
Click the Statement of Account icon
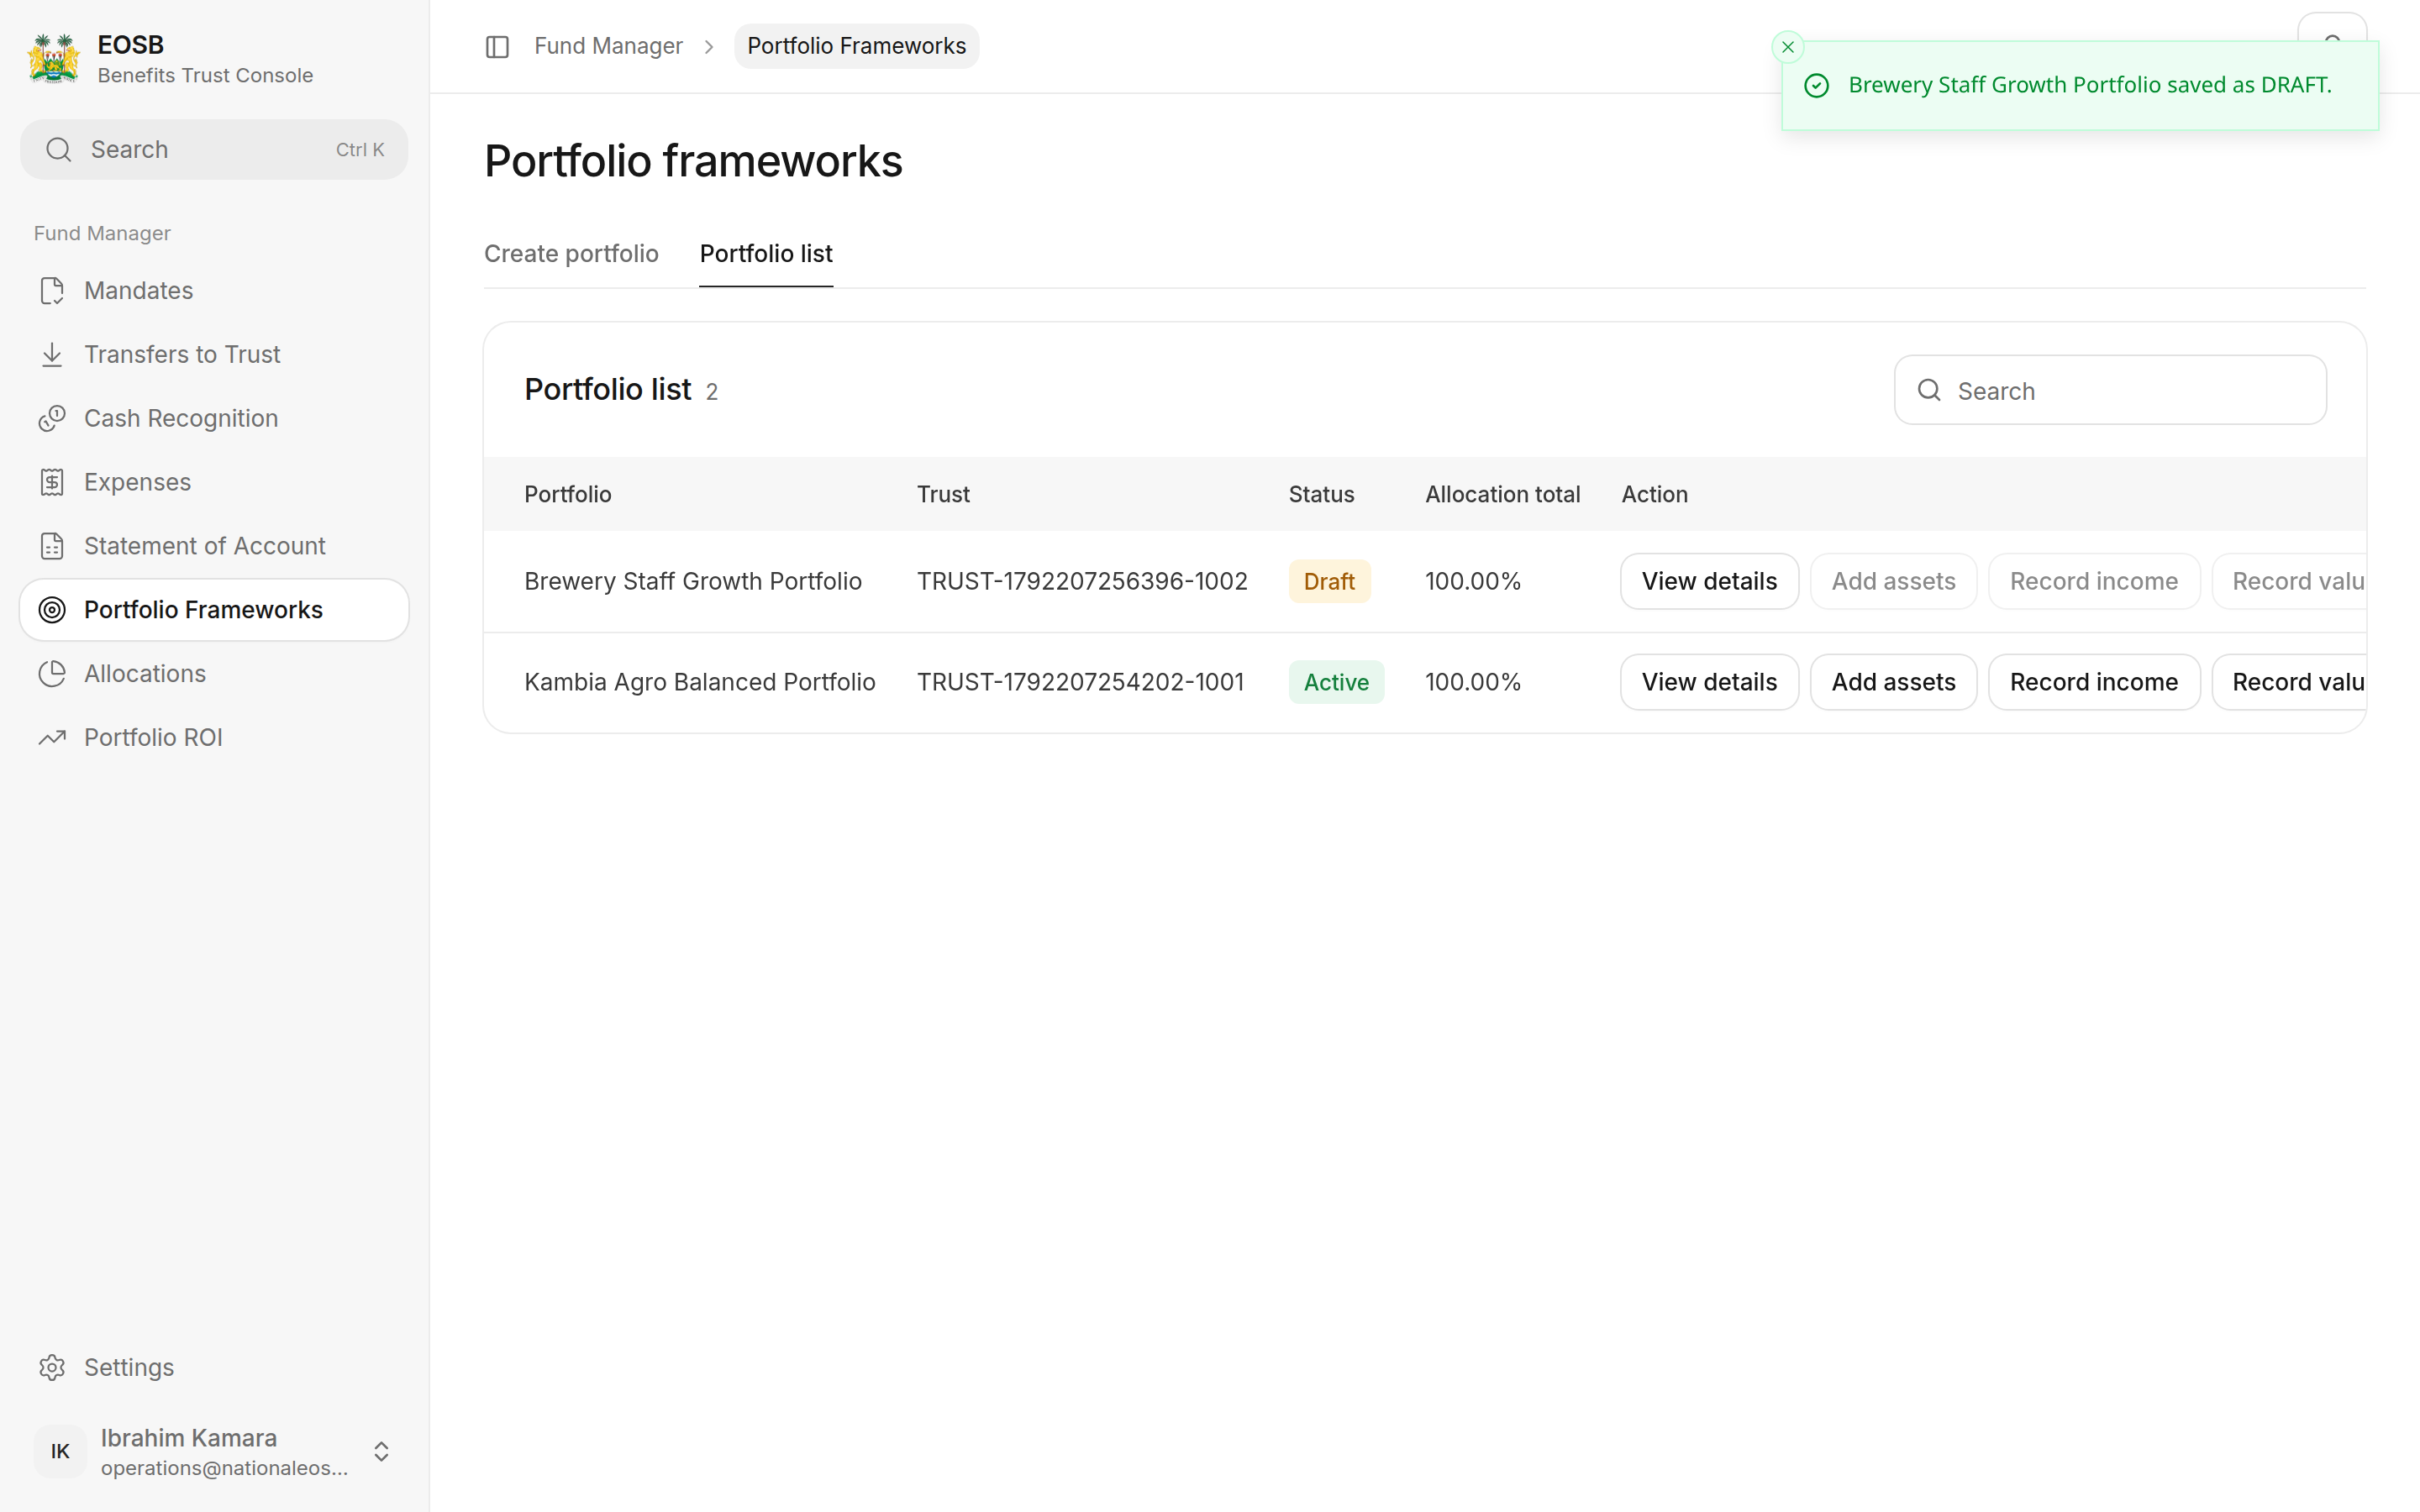point(52,546)
